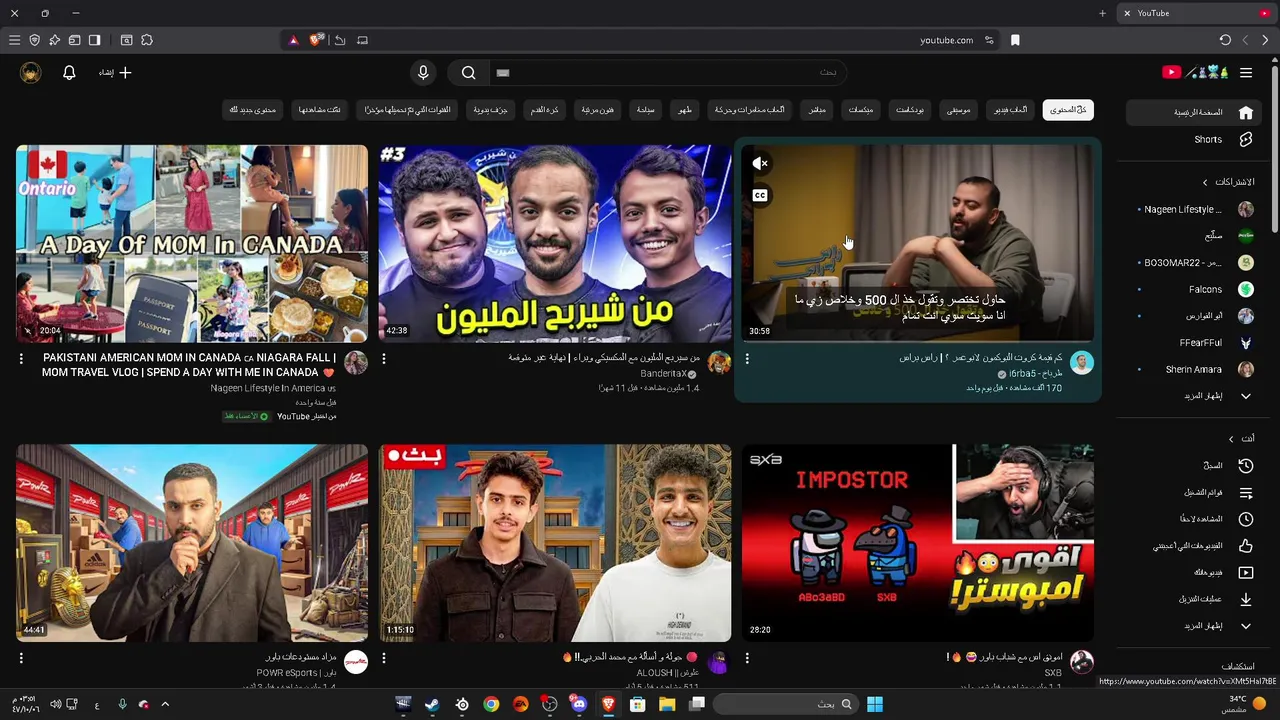Open Liked videos in the sidebar
Viewport: 1280px width, 720px height.
pyautogui.click(x=1195, y=545)
